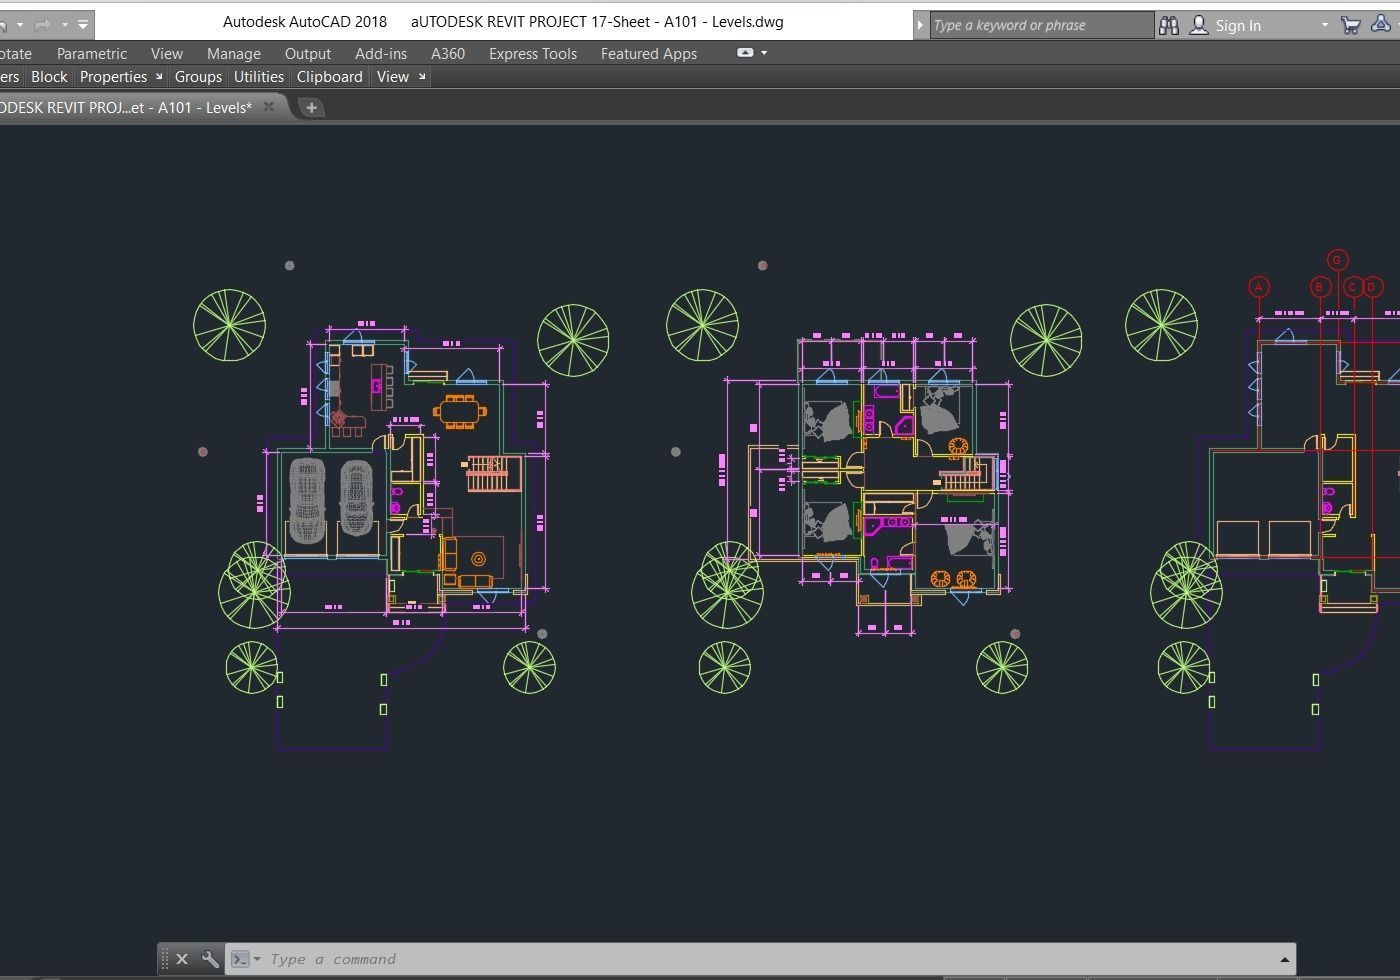
Task: Click the ribbon minimize toggle button
Action: pyautogui.click(x=745, y=53)
